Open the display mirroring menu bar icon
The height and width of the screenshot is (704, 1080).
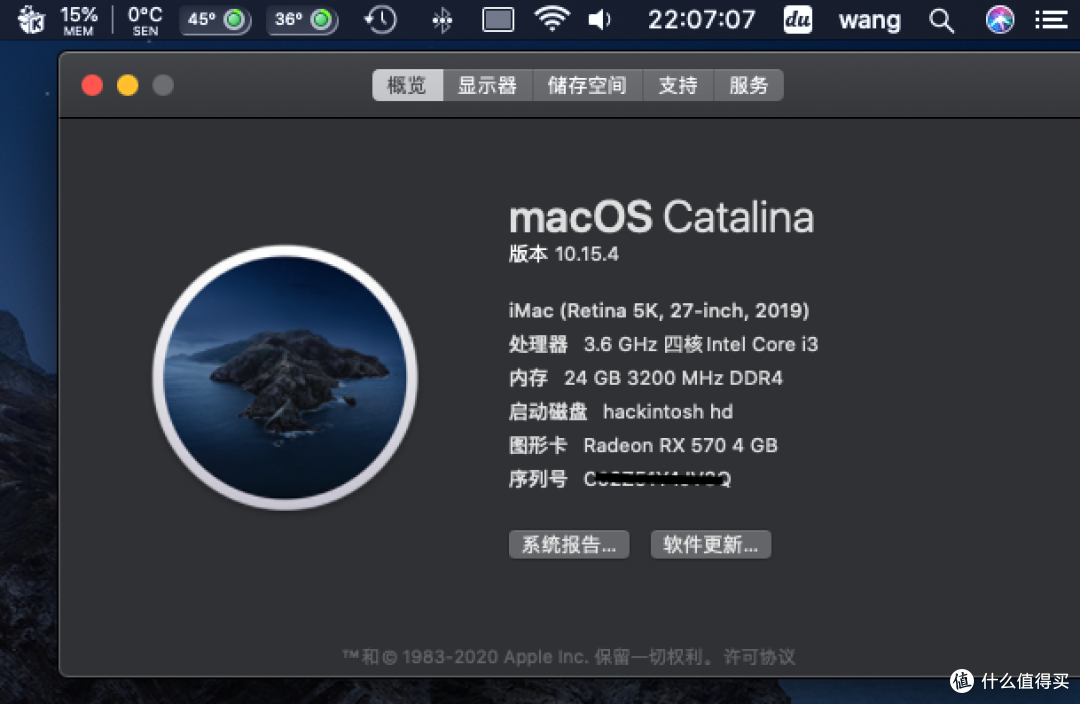pyautogui.click(x=497, y=19)
